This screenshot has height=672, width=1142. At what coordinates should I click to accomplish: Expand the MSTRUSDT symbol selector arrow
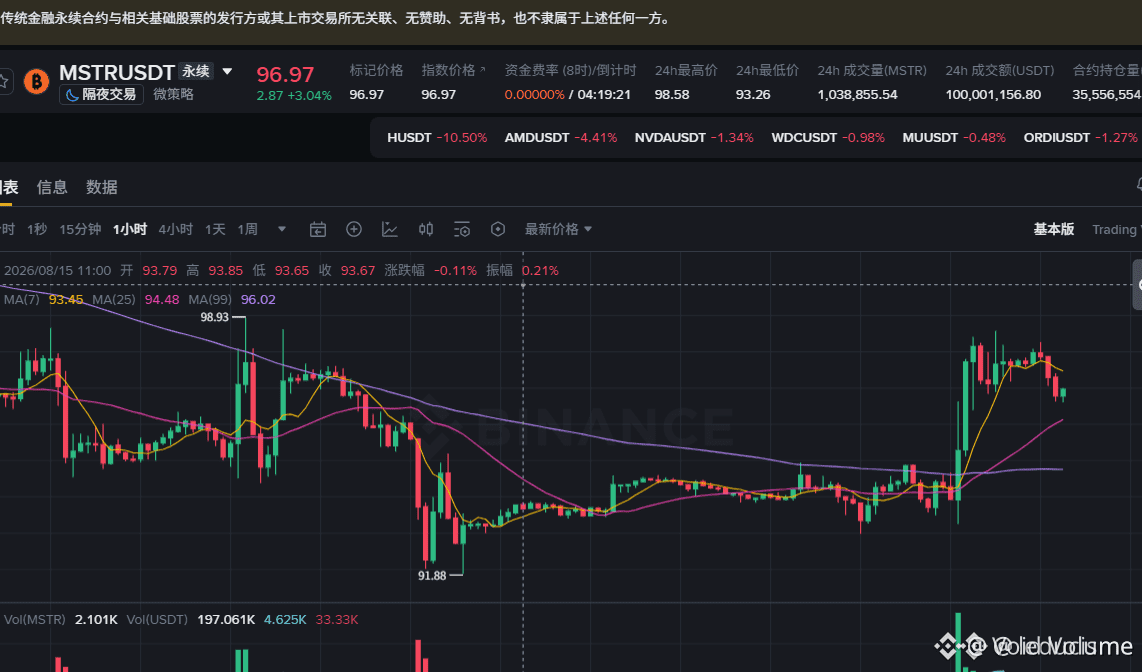(227, 71)
